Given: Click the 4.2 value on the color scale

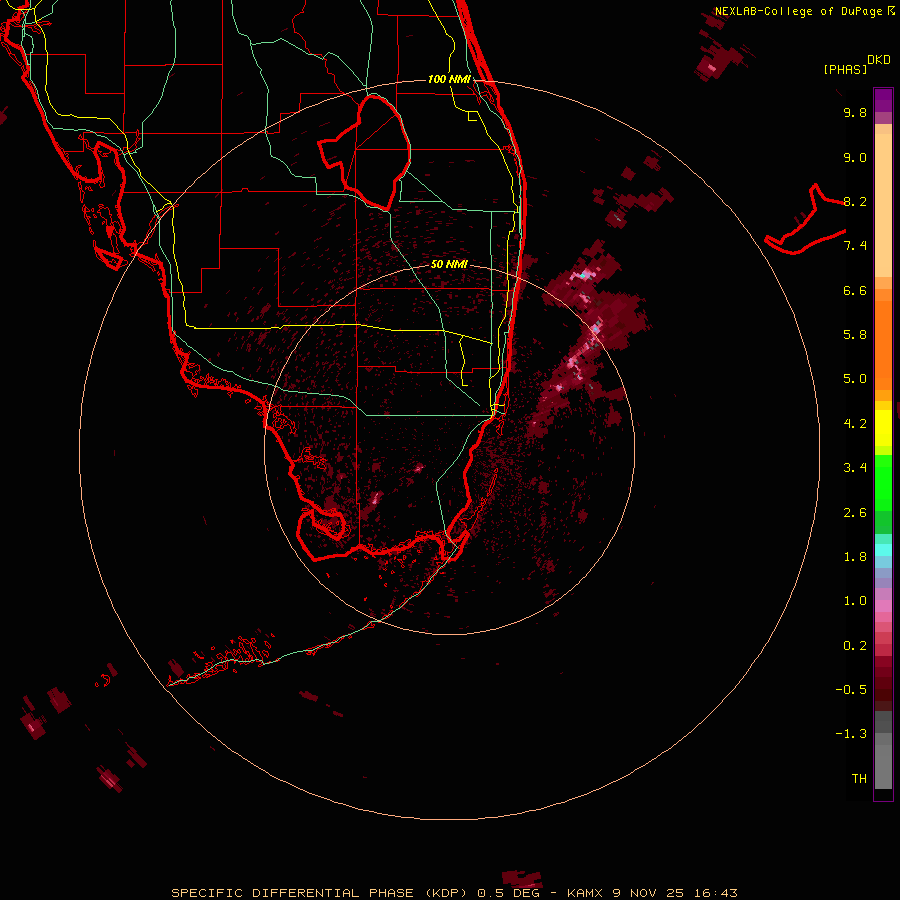Looking at the screenshot, I should 855,424.
